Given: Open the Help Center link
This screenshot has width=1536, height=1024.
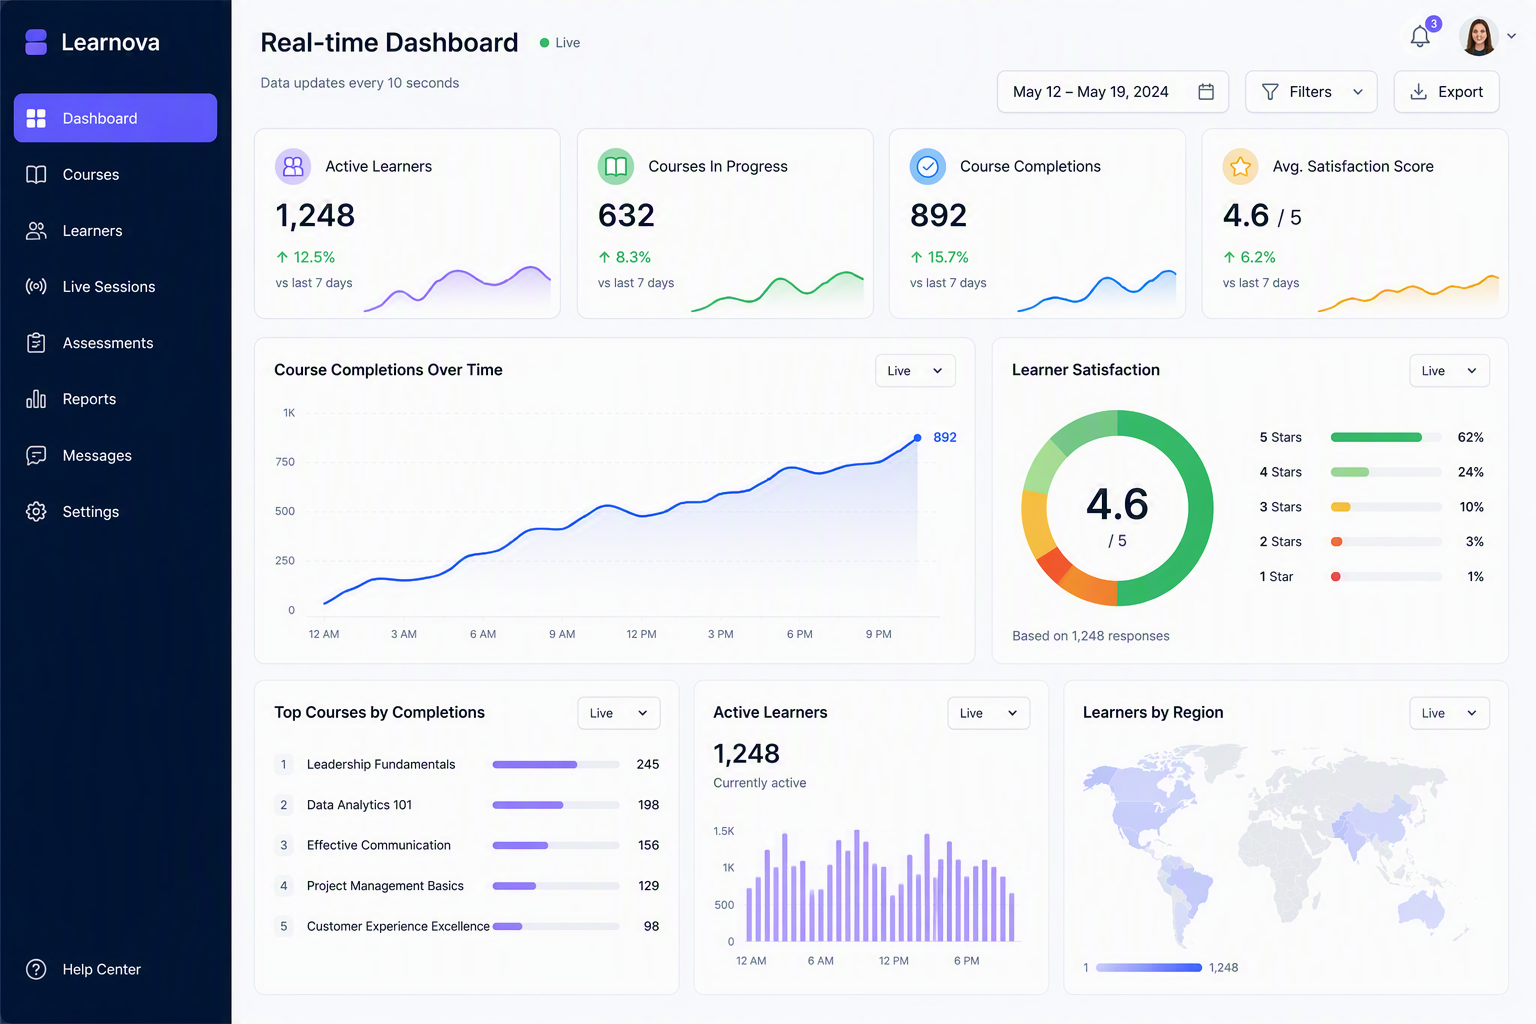Looking at the screenshot, I should click(x=115, y=969).
